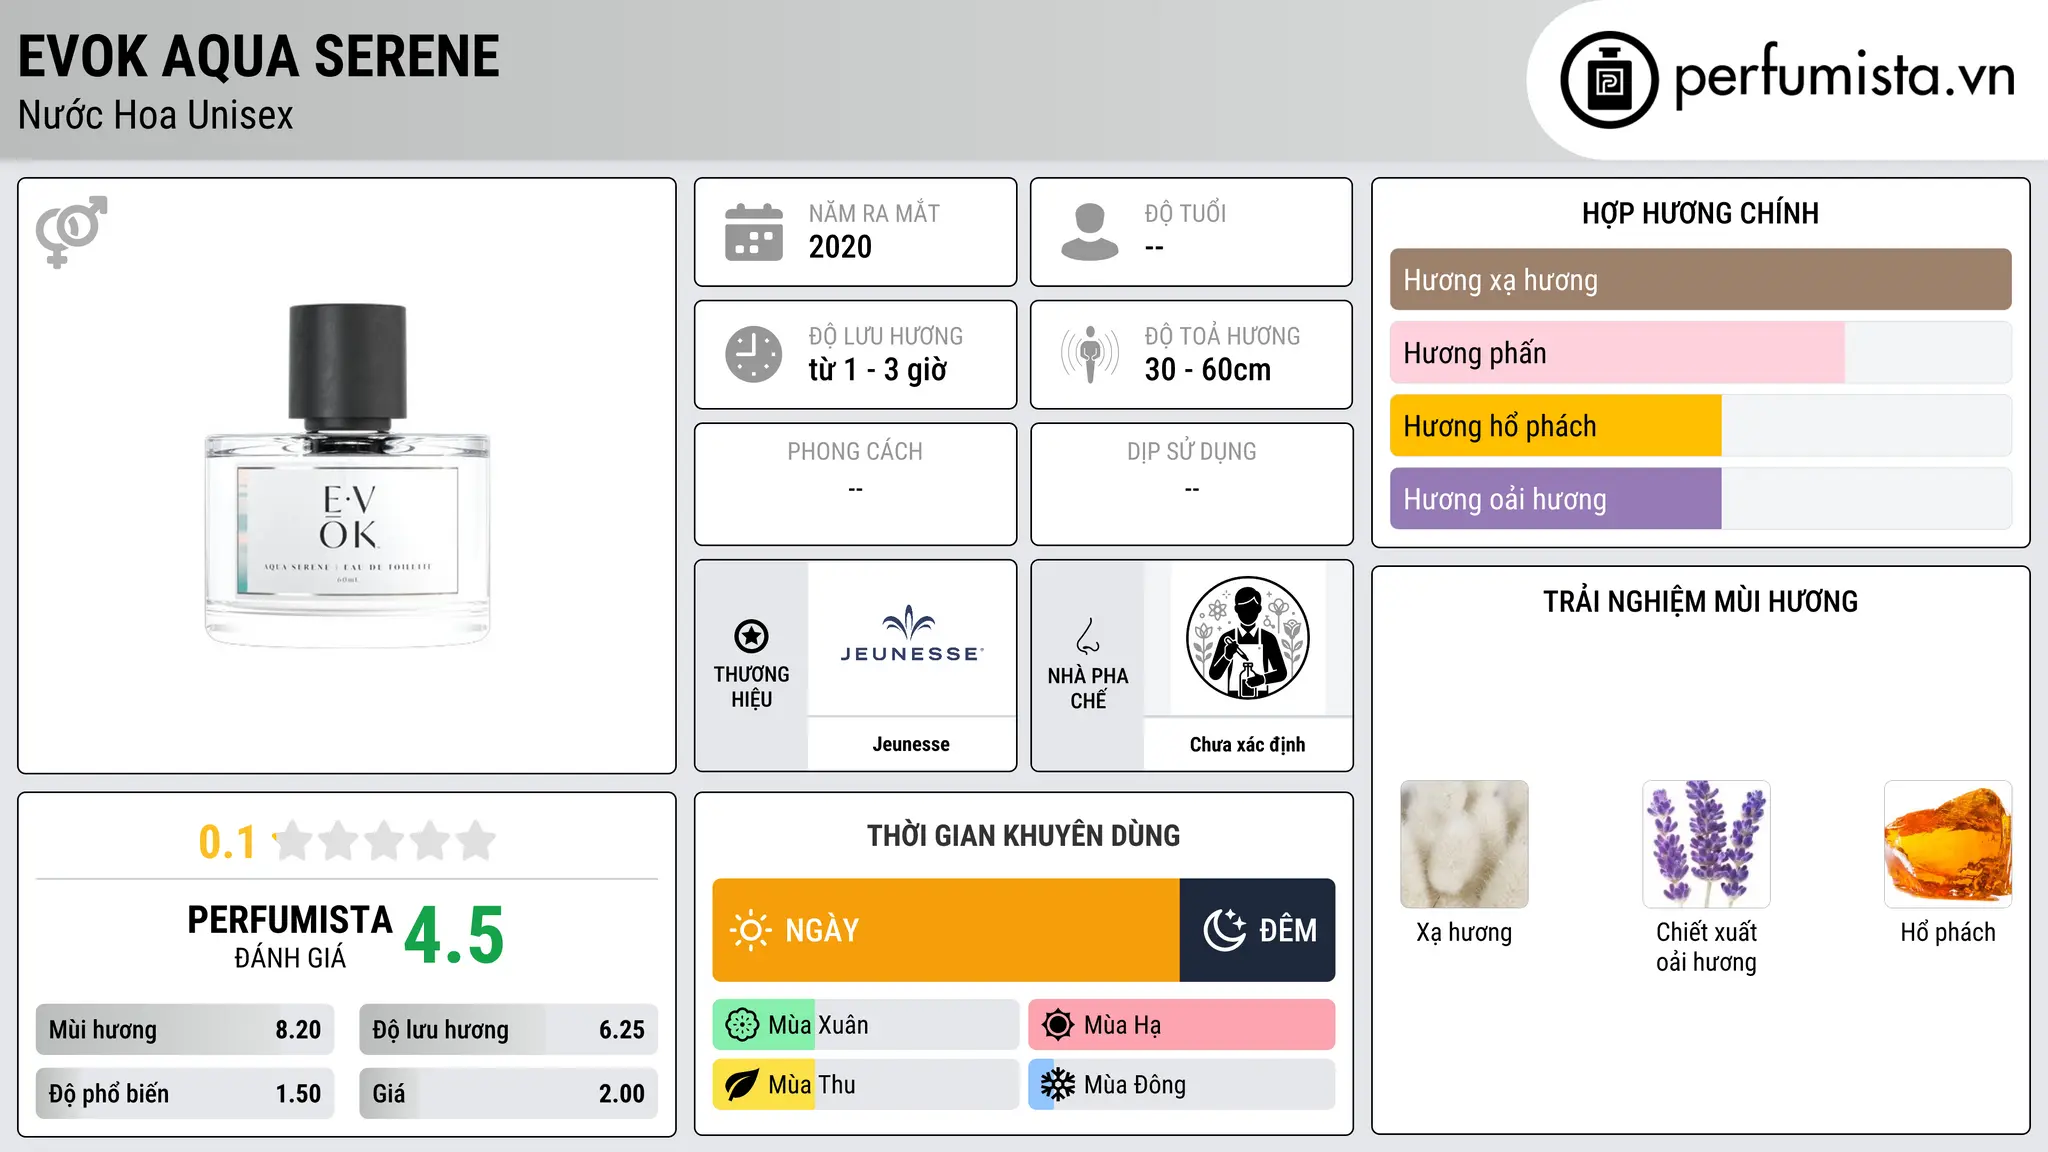Click the orange NGÀY daytime bar

point(946,930)
